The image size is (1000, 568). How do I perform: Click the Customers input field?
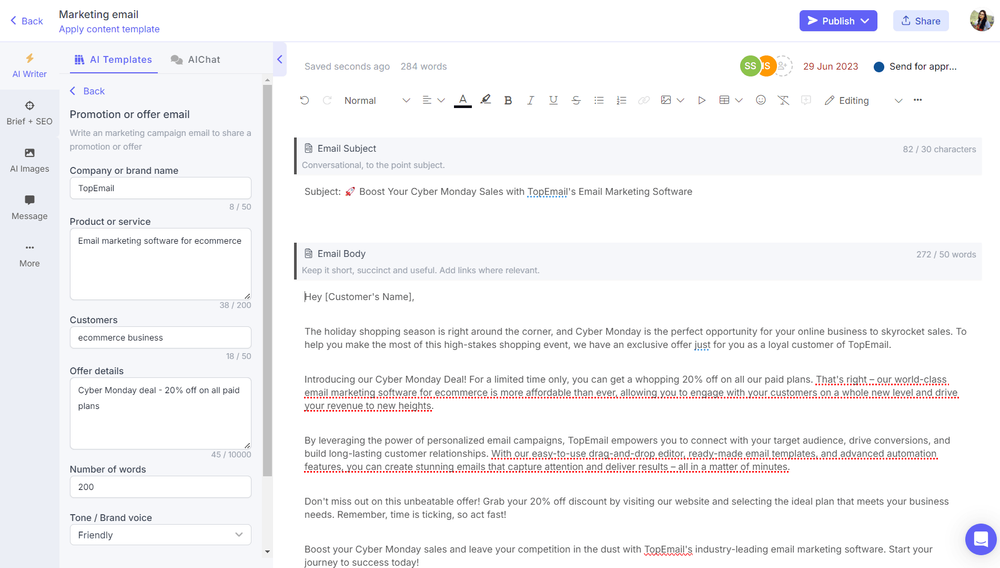pyautogui.click(x=160, y=337)
